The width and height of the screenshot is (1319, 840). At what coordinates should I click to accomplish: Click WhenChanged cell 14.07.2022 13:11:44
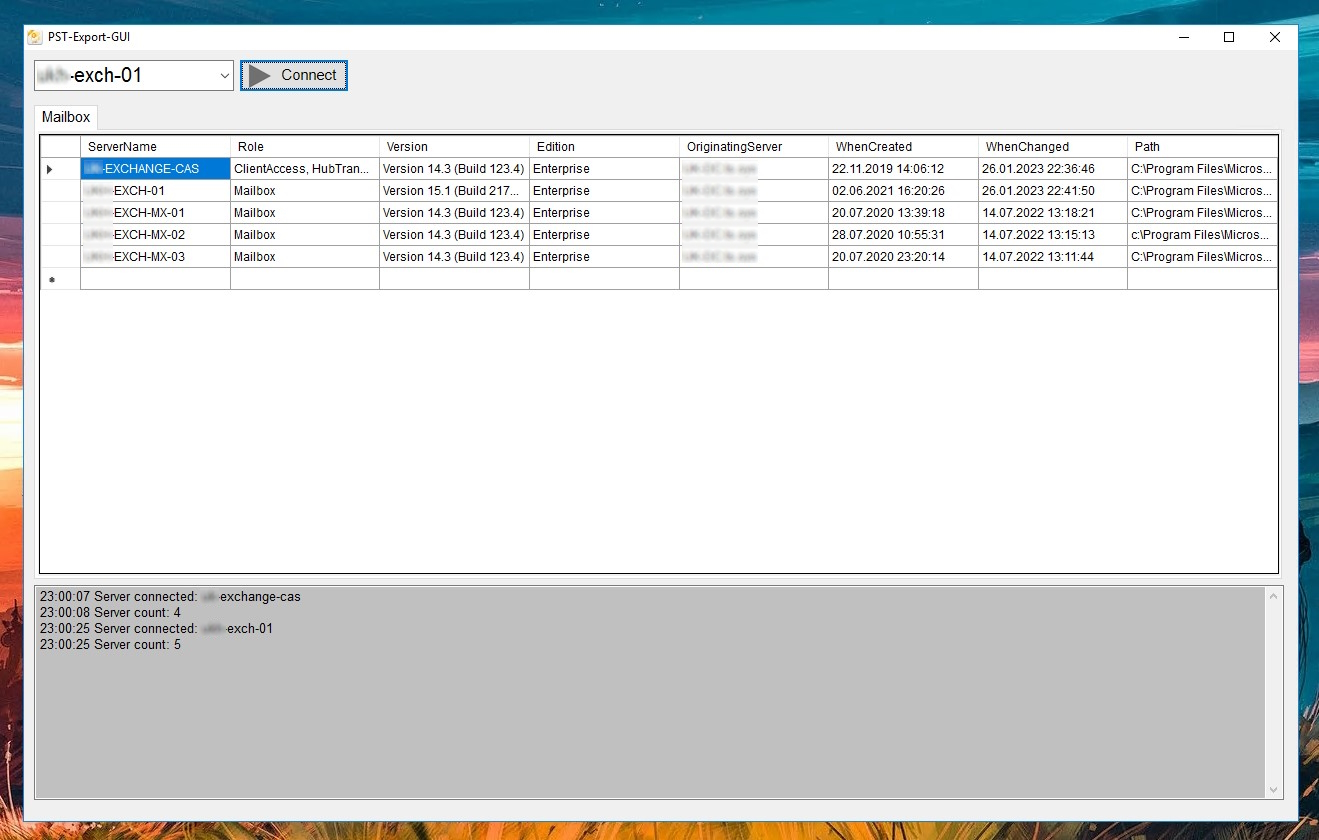[1053, 257]
